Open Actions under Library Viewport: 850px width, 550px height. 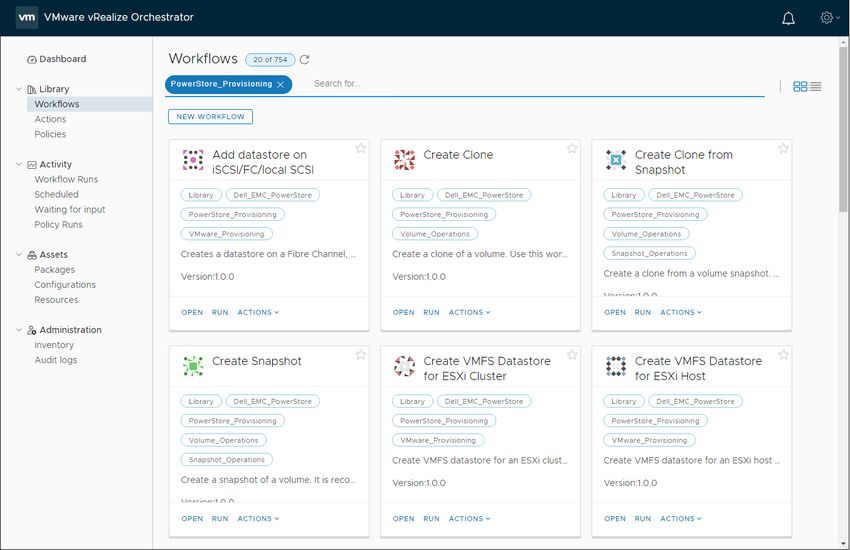(50, 119)
